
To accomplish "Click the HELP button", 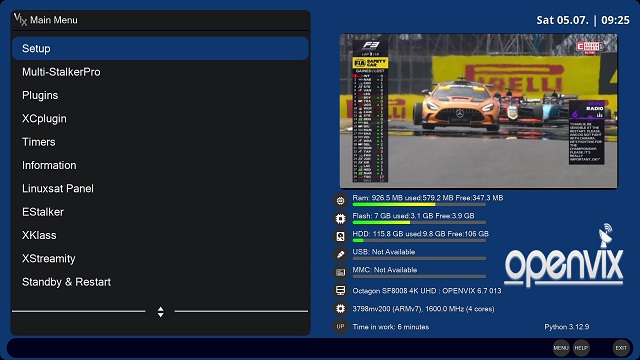I will (x=581, y=348).
